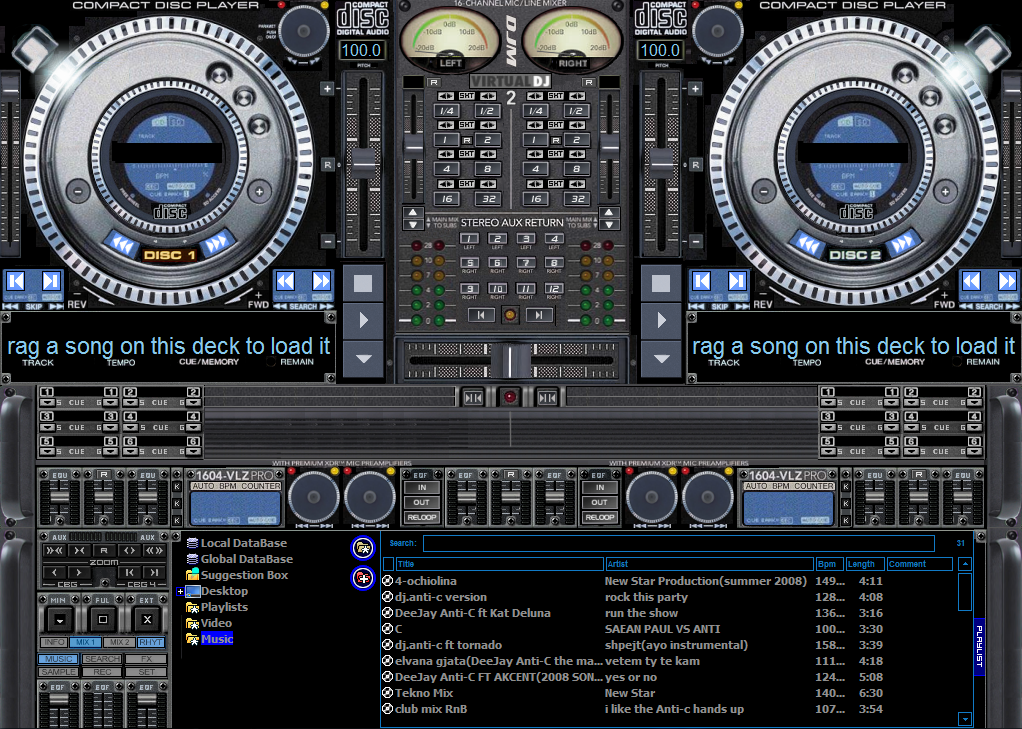The image size is (1022, 729).
Task: Toggle the 16 beat loop on left side
Action: point(446,199)
